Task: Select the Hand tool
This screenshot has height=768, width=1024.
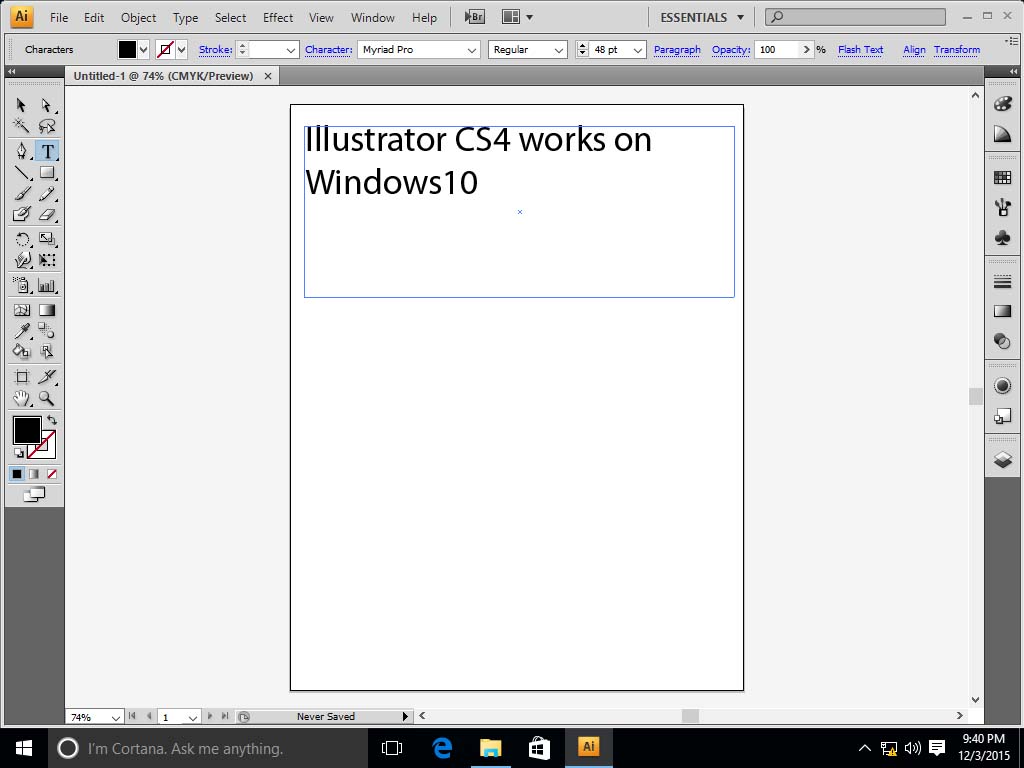Action: (22, 398)
